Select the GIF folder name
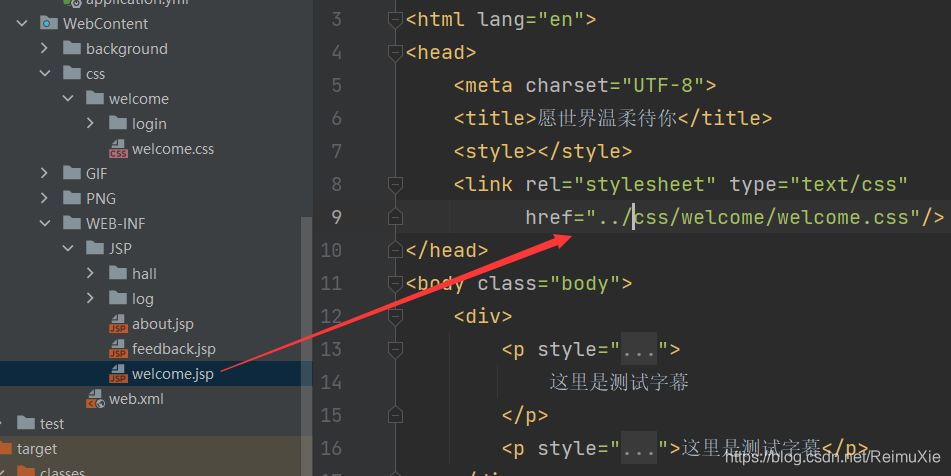The image size is (951, 476). (x=96, y=173)
